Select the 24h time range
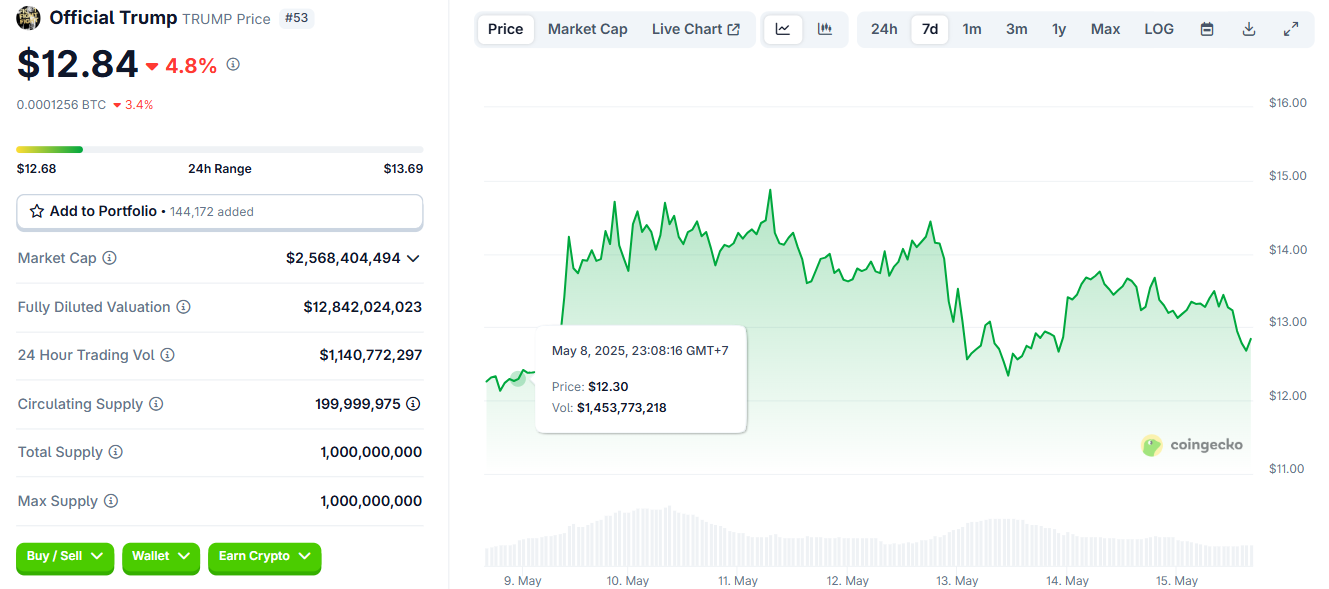 [x=884, y=29]
